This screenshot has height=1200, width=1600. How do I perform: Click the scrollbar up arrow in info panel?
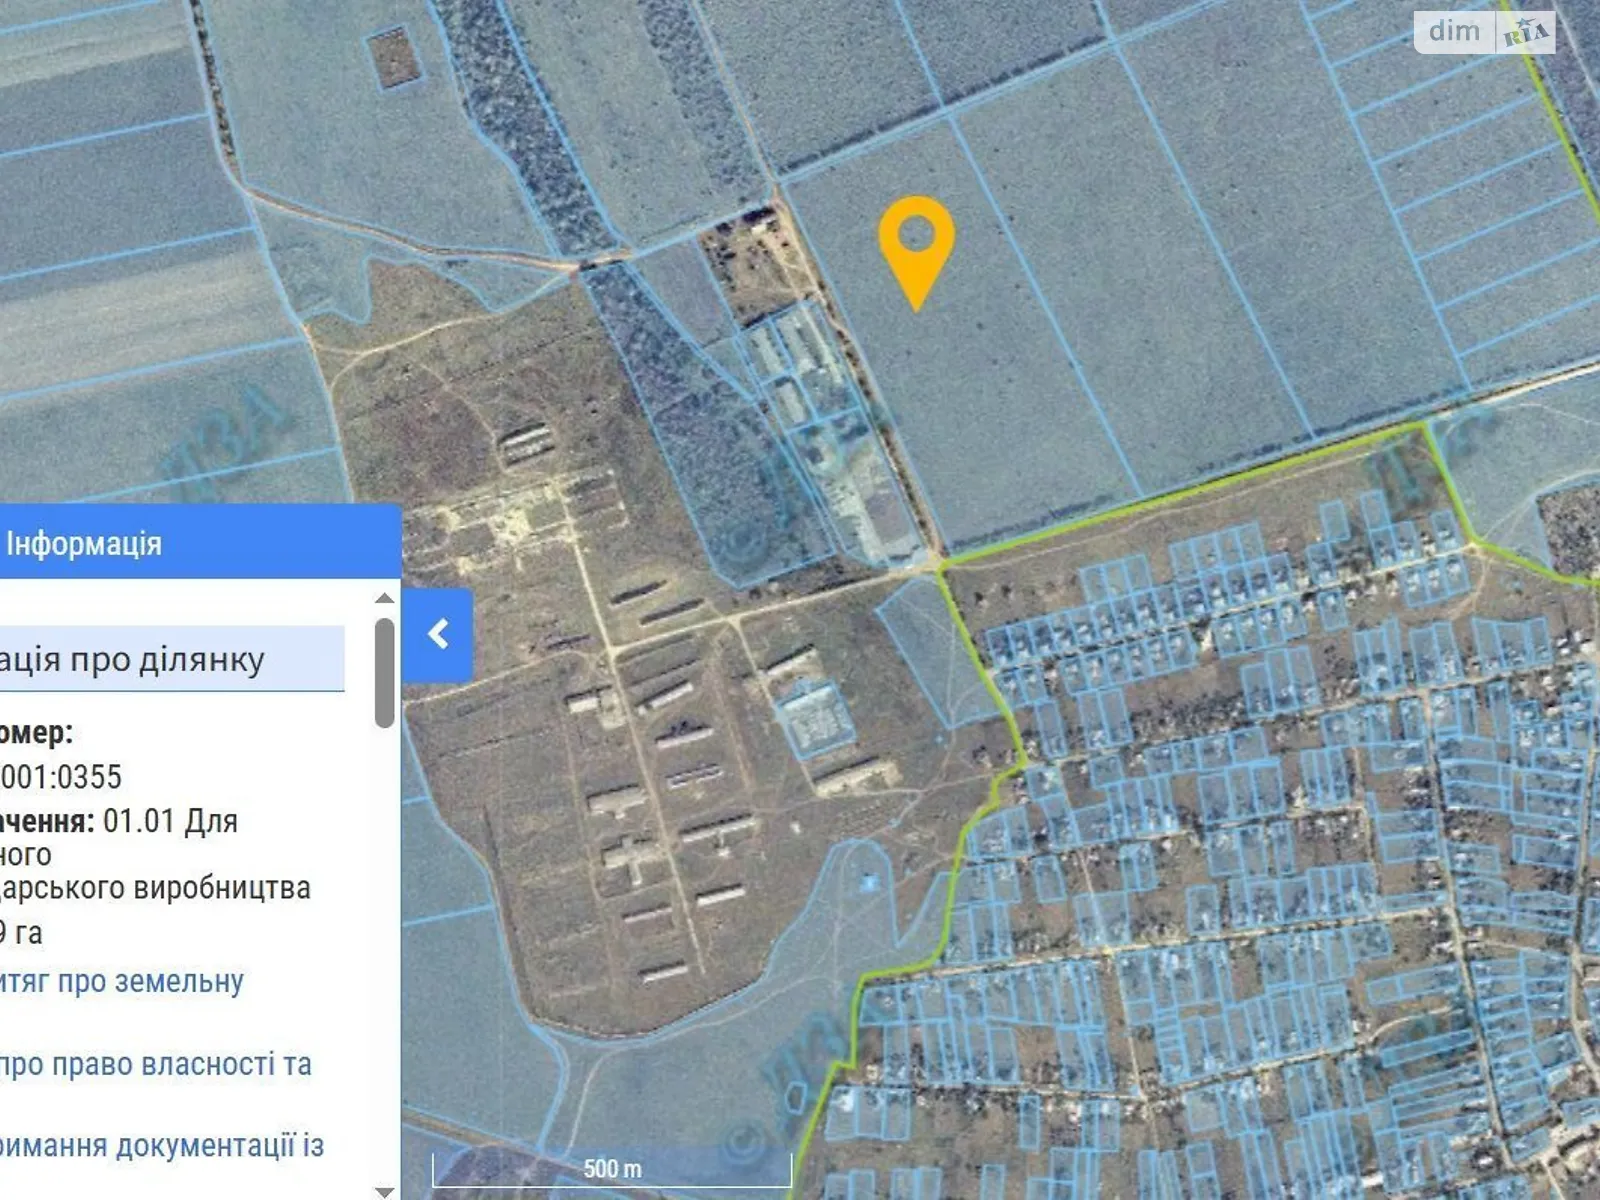coord(385,598)
